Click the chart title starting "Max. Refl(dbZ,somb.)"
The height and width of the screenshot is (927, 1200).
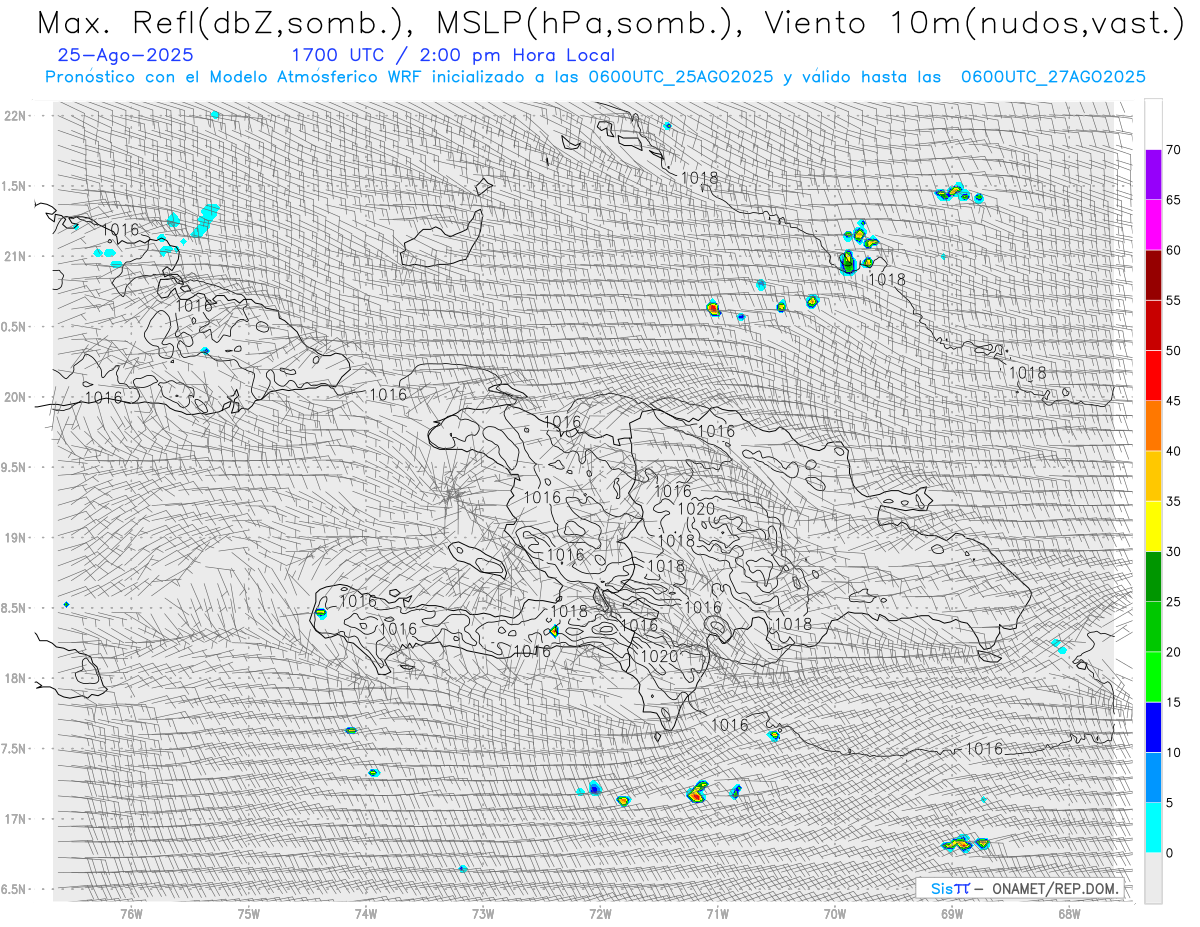(x=610, y=23)
